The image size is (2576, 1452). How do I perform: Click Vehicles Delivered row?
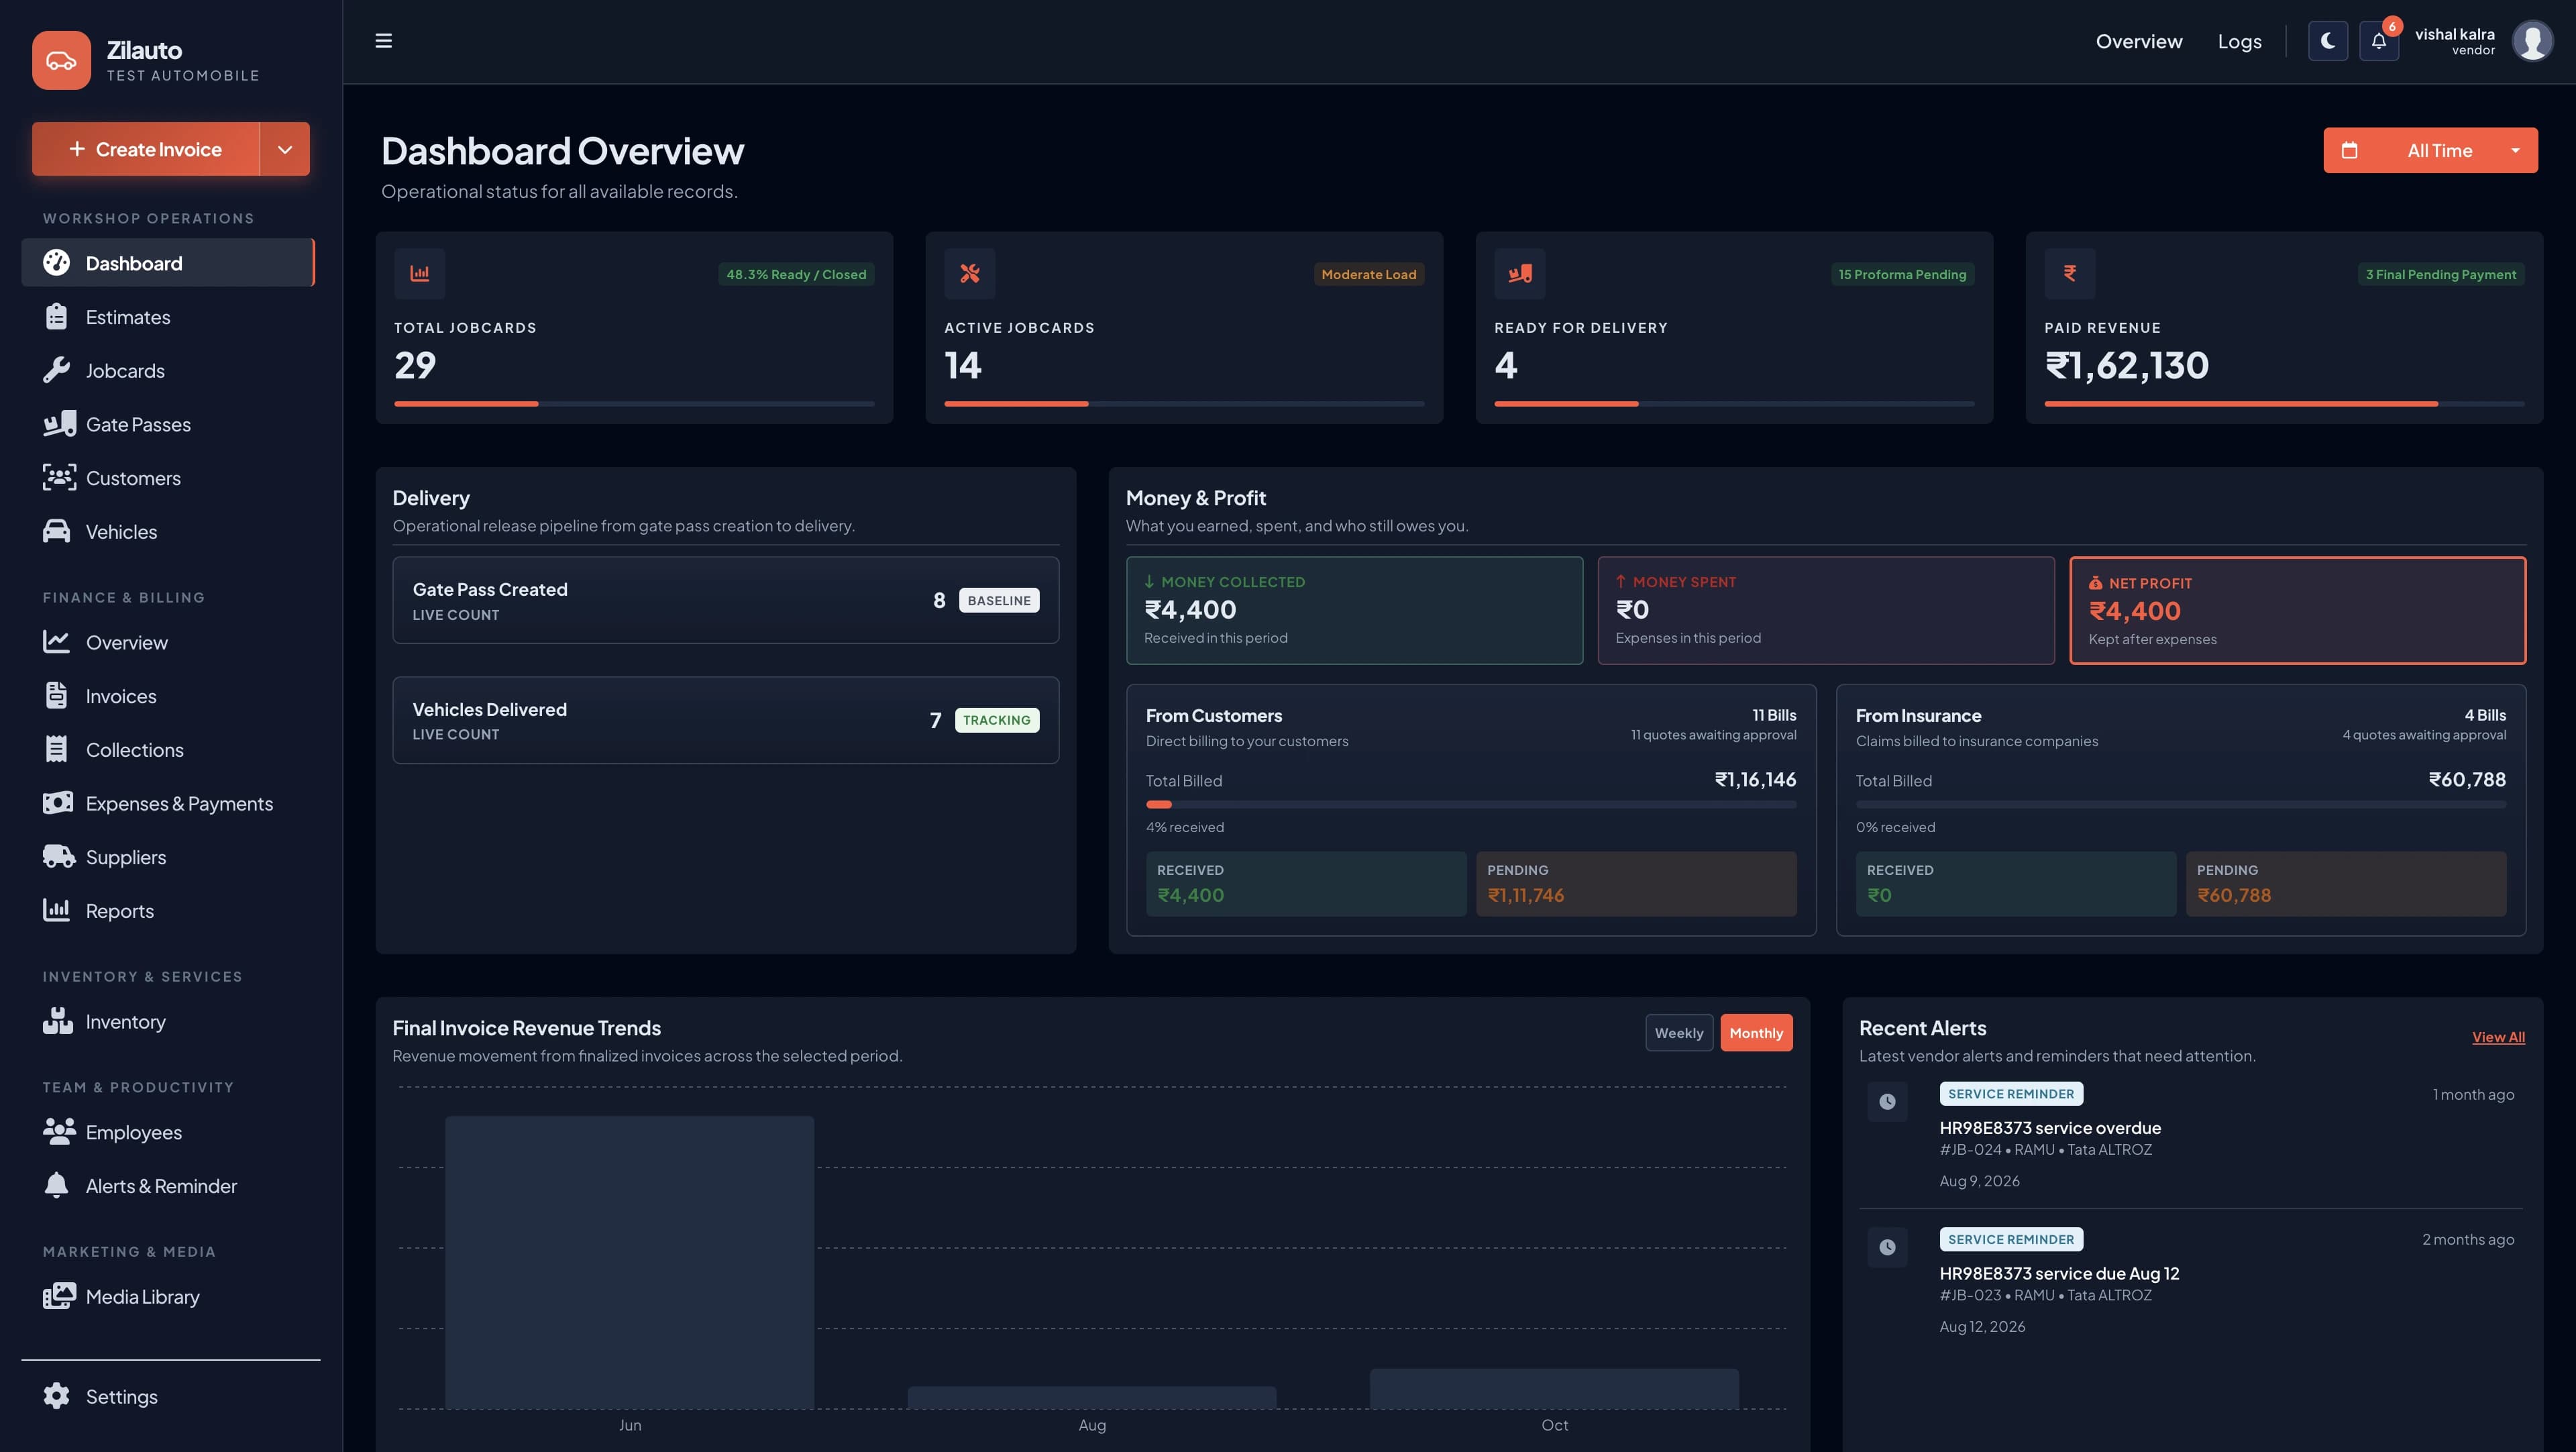click(725, 720)
